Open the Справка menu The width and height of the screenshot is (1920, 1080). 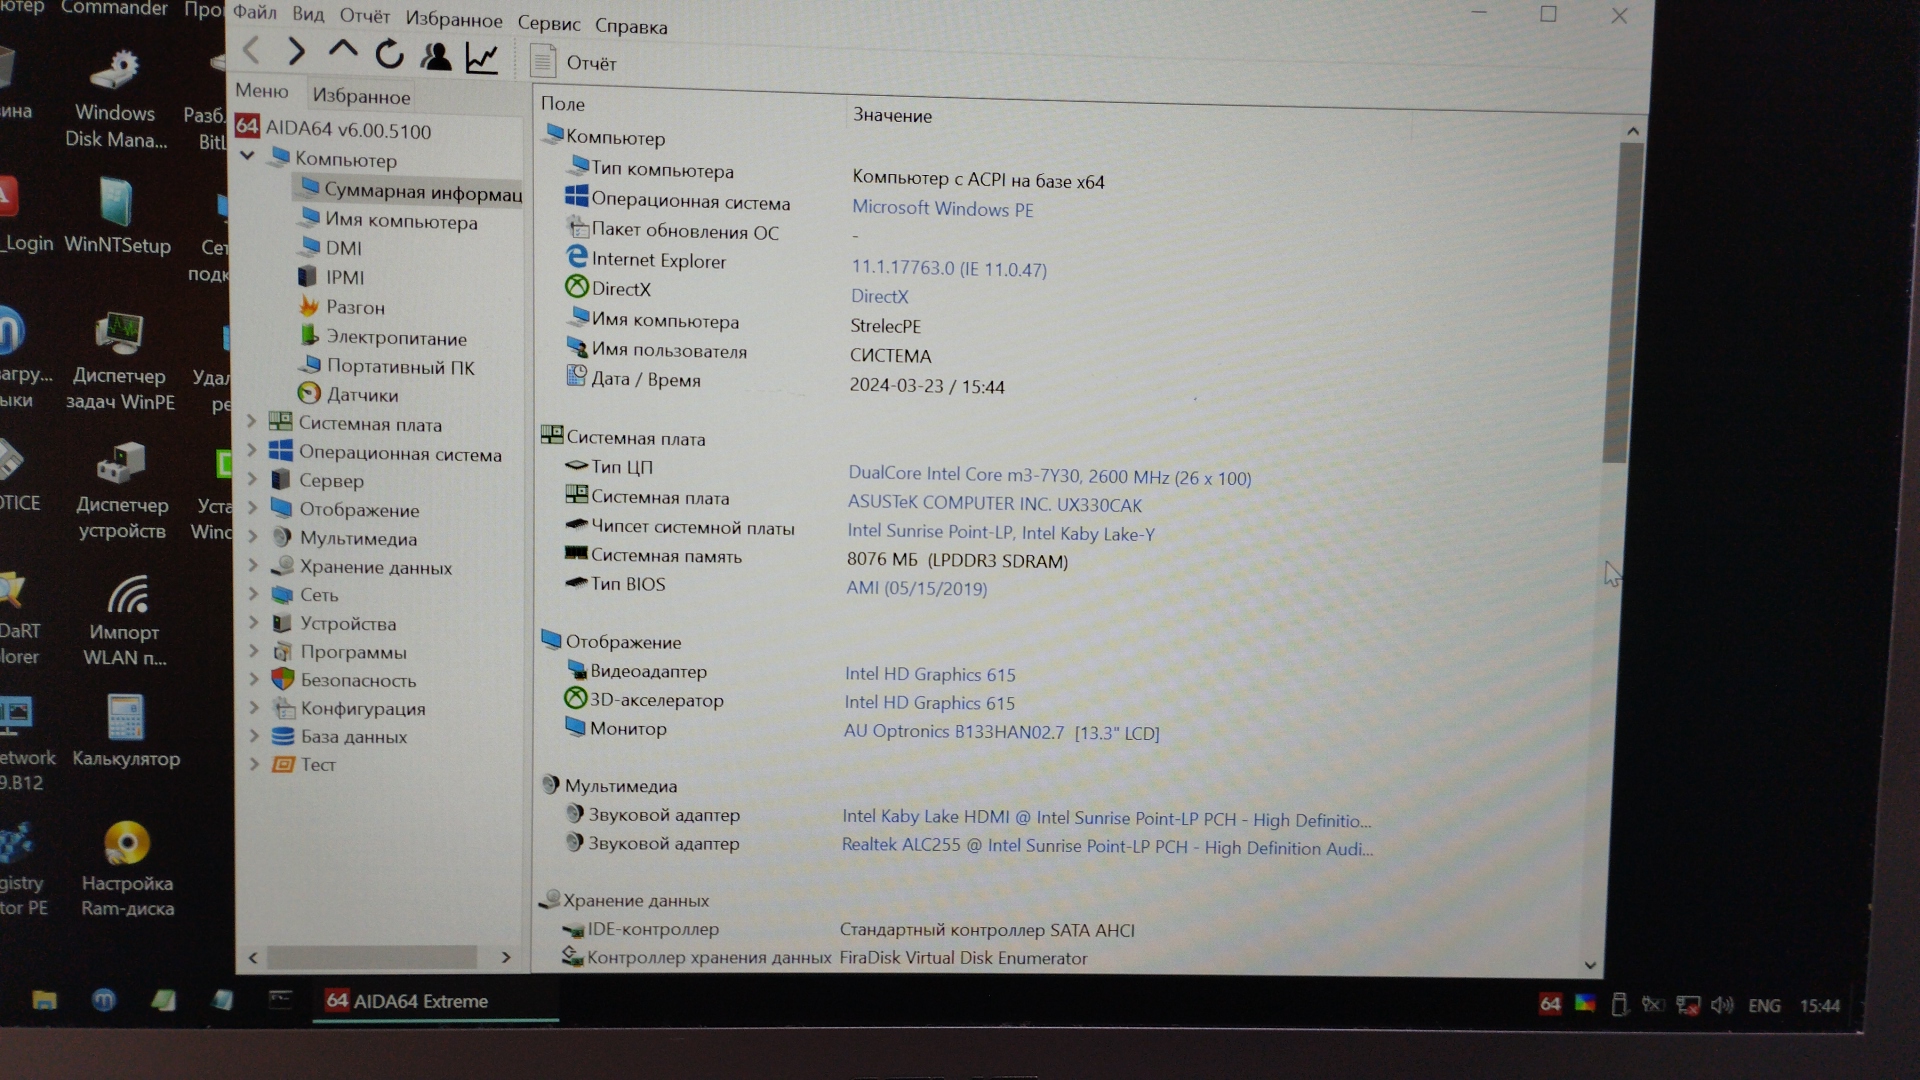tap(631, 26)
